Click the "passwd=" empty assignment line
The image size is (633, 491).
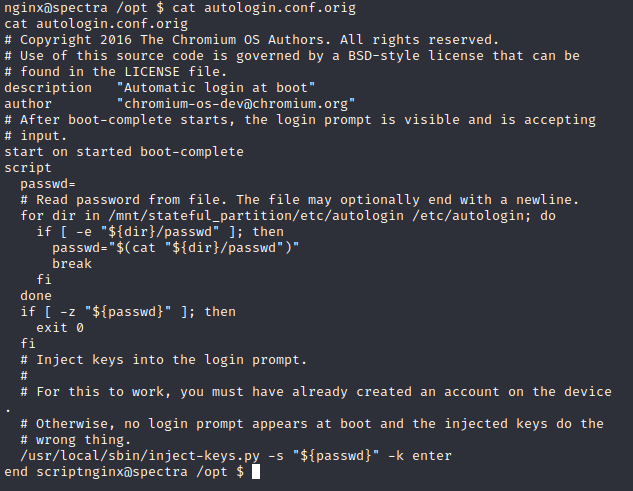[x=48, y=184]
